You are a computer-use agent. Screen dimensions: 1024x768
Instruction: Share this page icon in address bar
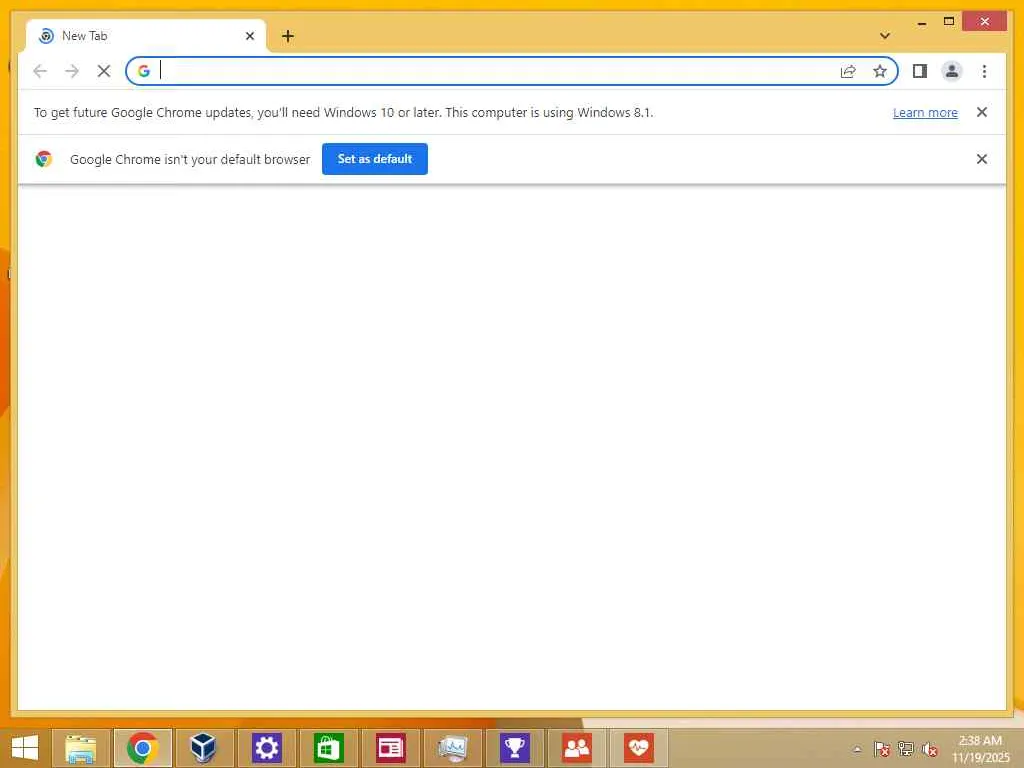848,71
